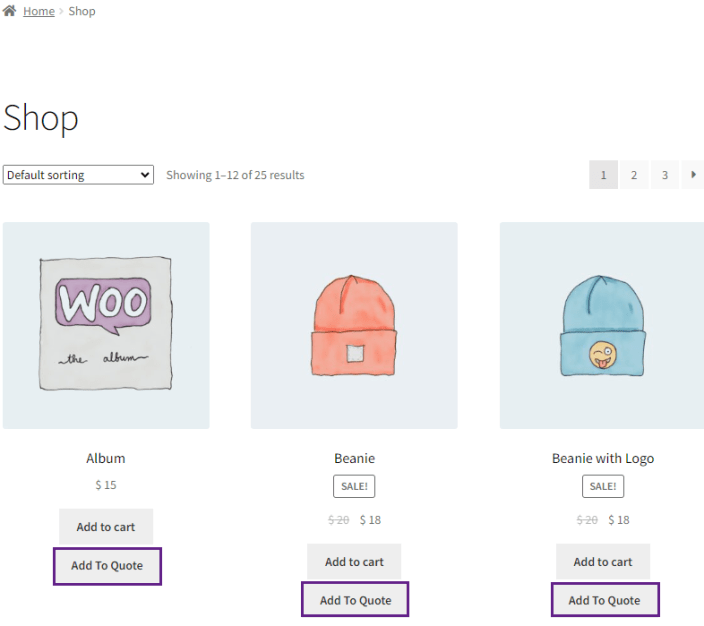Select current page 1 in pagination
The width and height of the screenshot is (704, 626).
tap(603, 175)
